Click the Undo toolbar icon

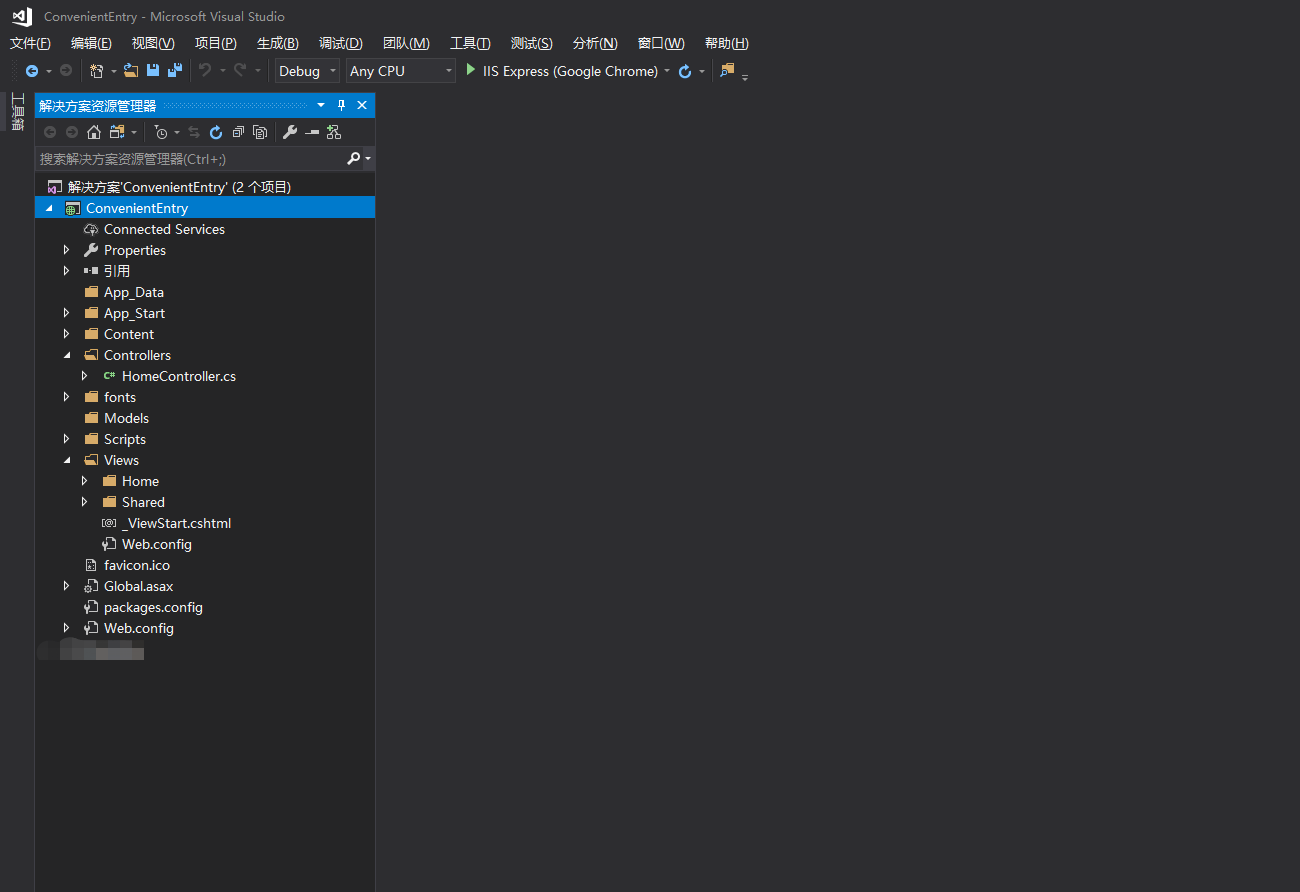click(x=205, y=71)
